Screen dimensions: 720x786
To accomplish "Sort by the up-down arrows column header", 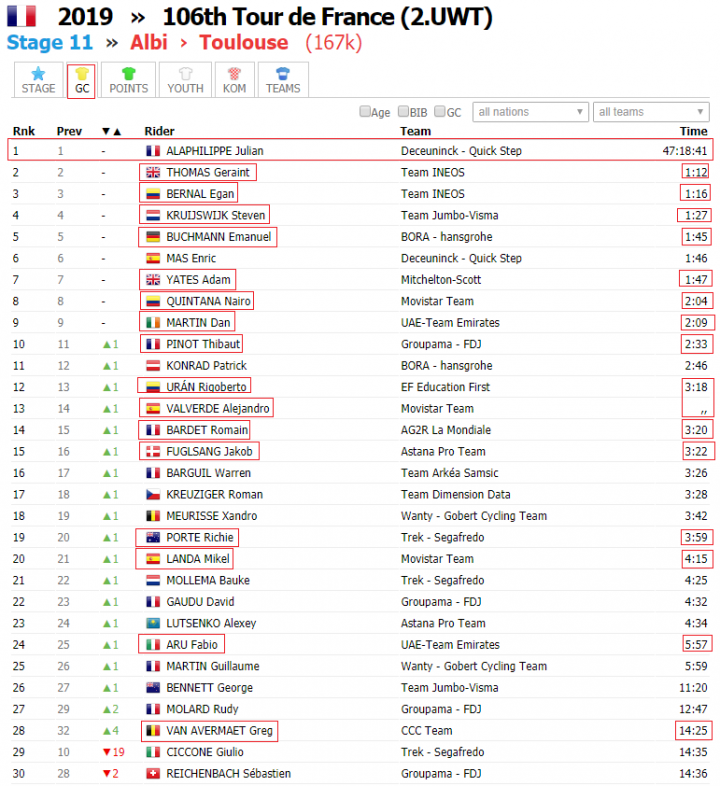I will coord(111,131).
